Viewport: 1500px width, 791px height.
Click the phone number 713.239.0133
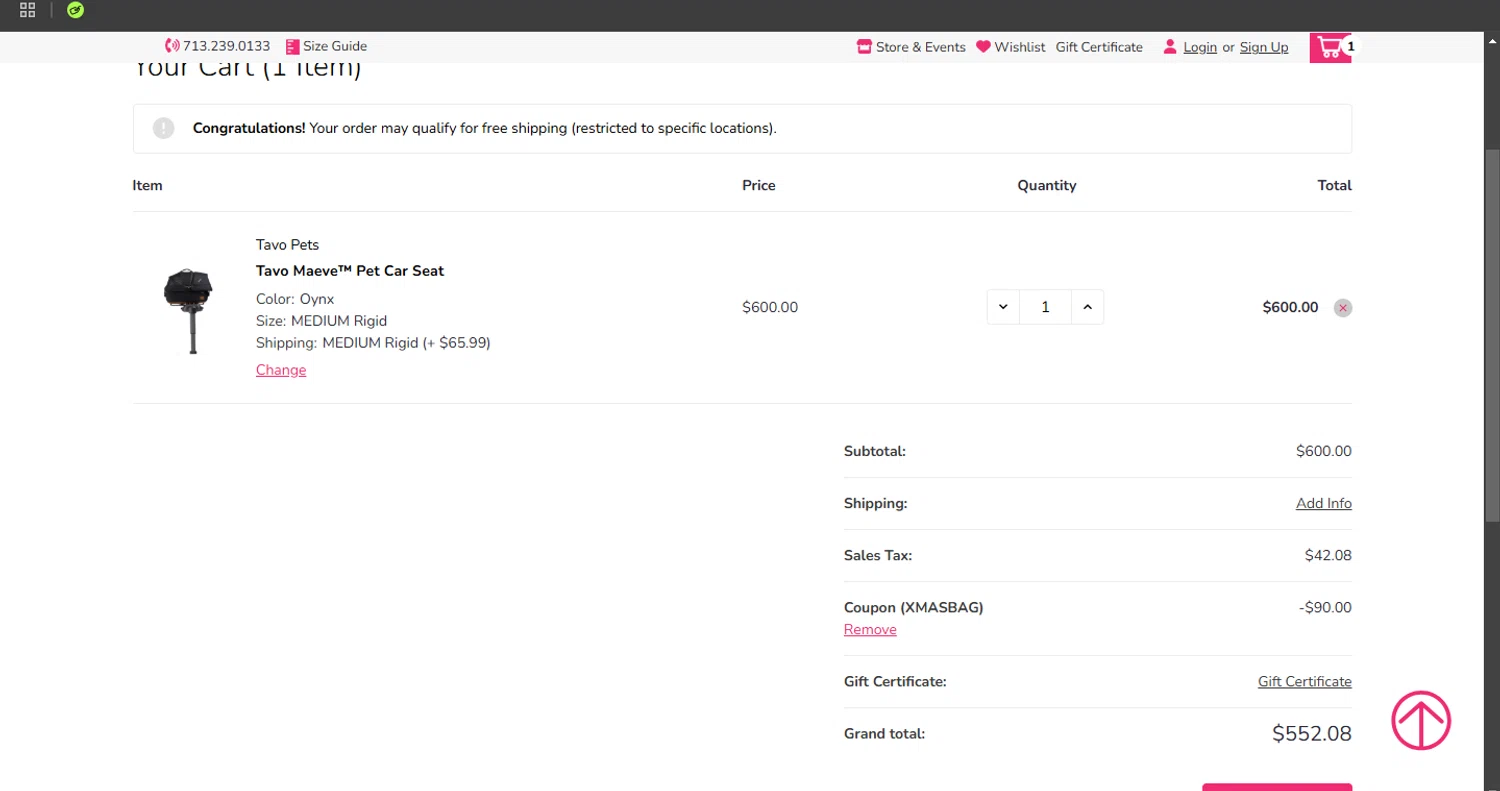226,46
